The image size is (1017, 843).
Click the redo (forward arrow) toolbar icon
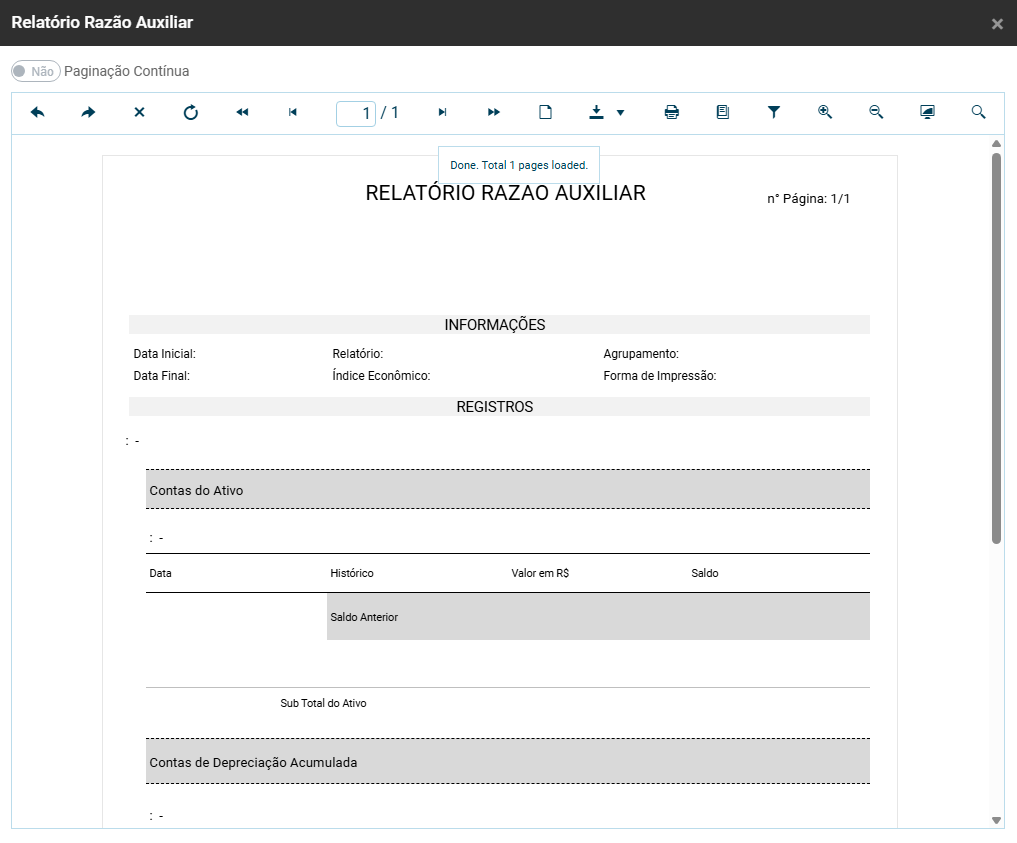tap(89, 113)
